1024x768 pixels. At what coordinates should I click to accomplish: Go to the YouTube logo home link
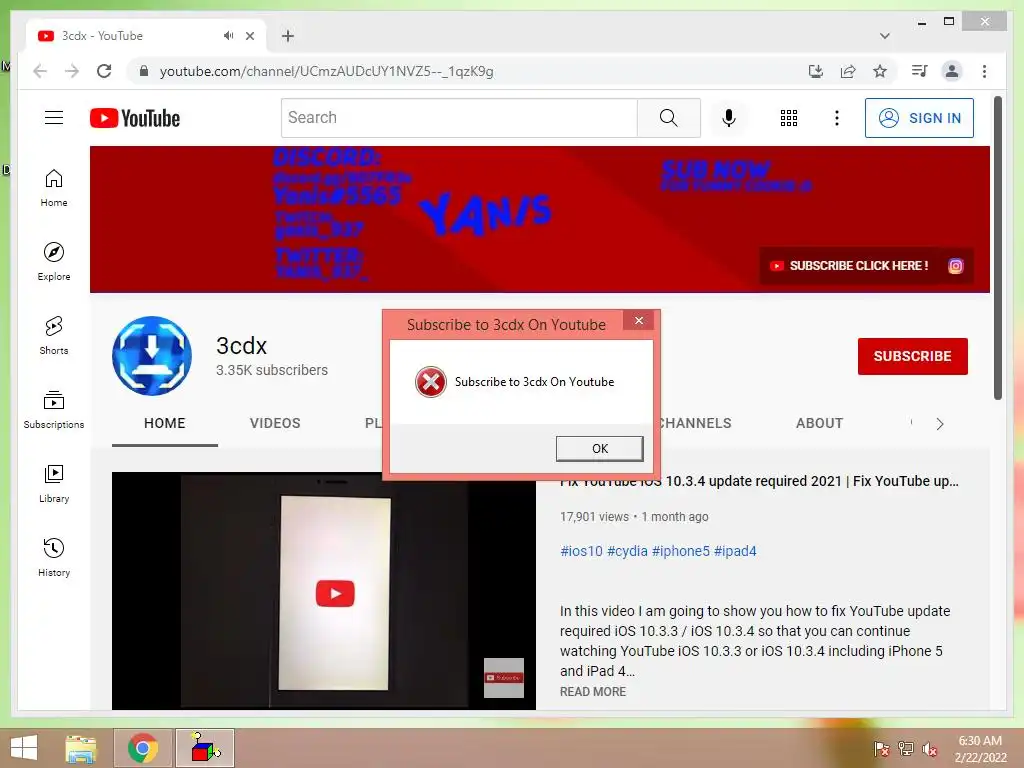135,118
